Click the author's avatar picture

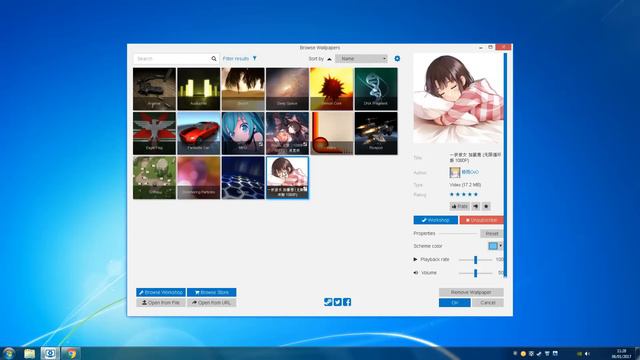[455, 173]
